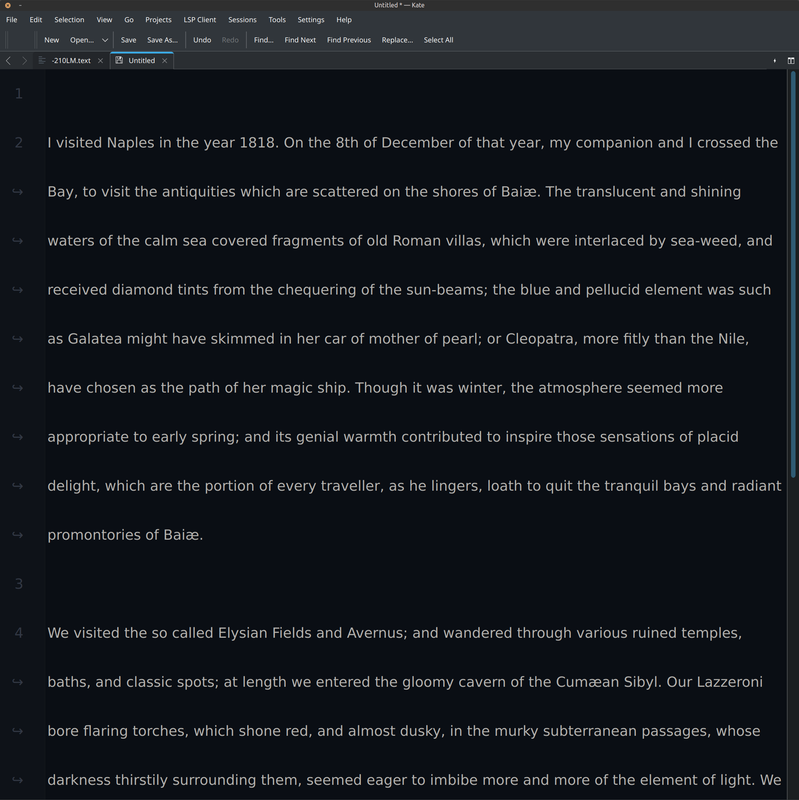Click the save icon on the Untitled tab
The width and height of the screenshot is (799, 800).
pos(119,60)
